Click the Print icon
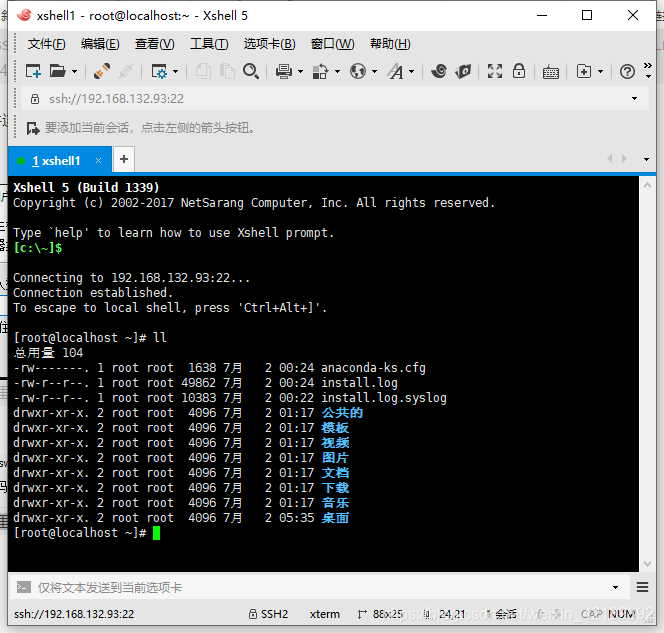The height and width of the screenshot is (633, 664). click(x=284, y=71)
